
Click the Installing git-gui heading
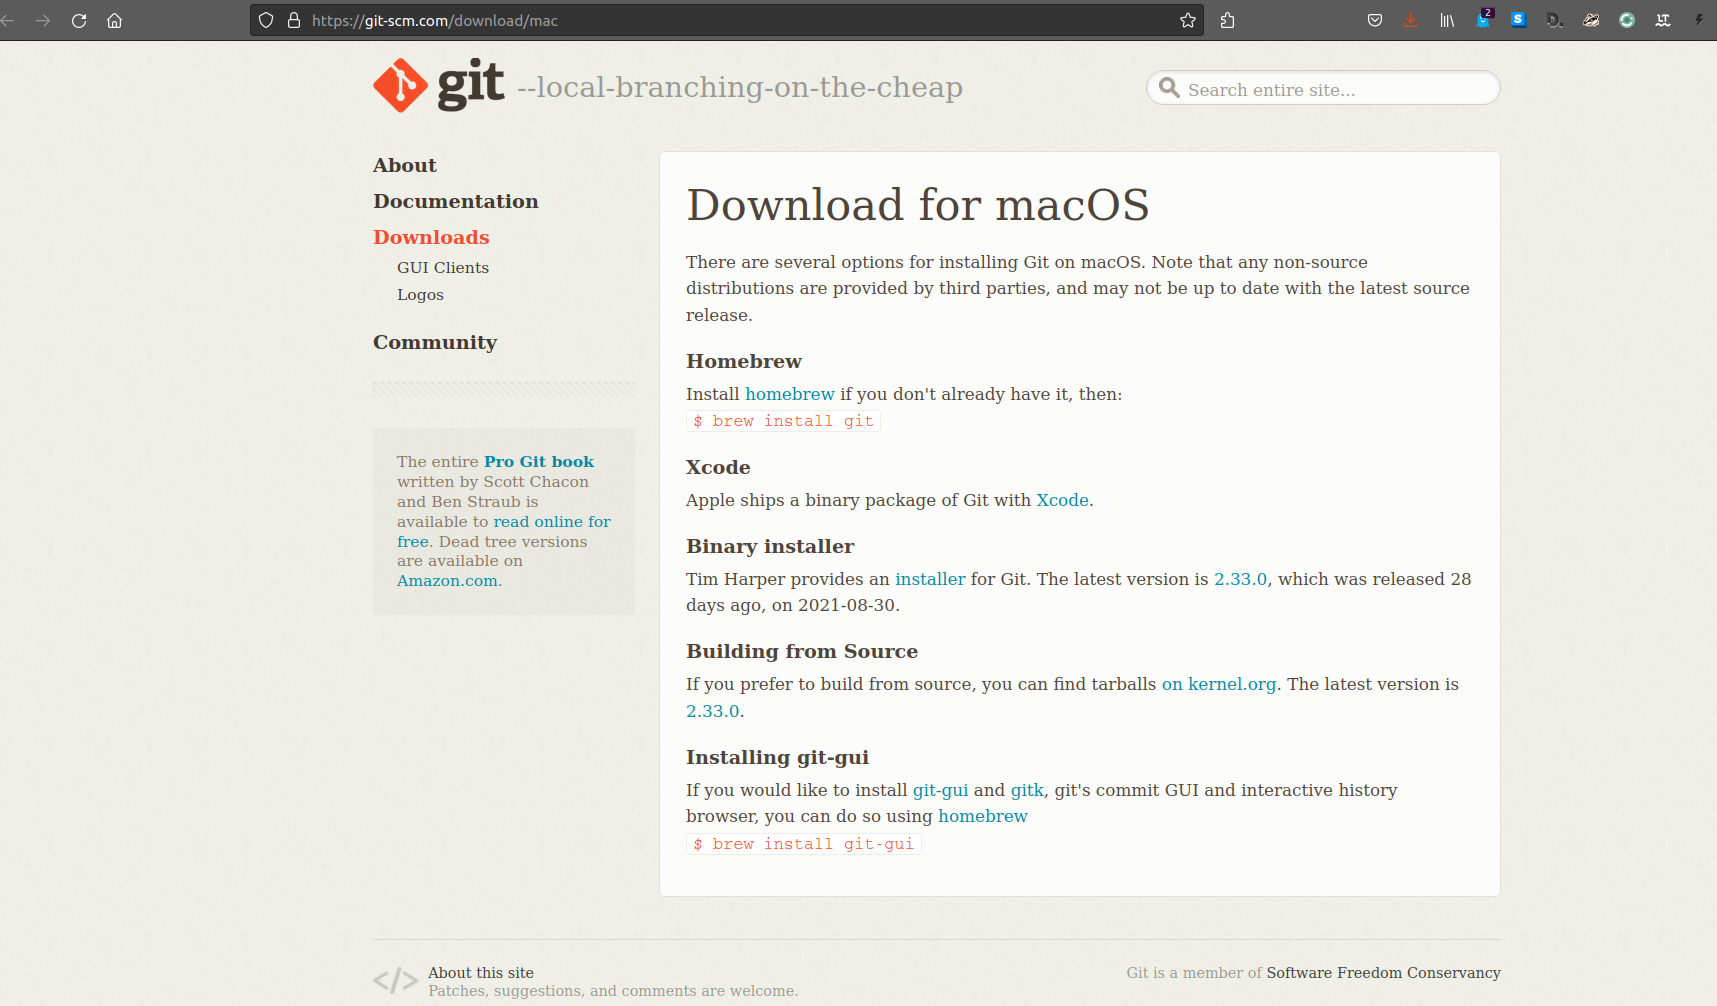point(777,757)
